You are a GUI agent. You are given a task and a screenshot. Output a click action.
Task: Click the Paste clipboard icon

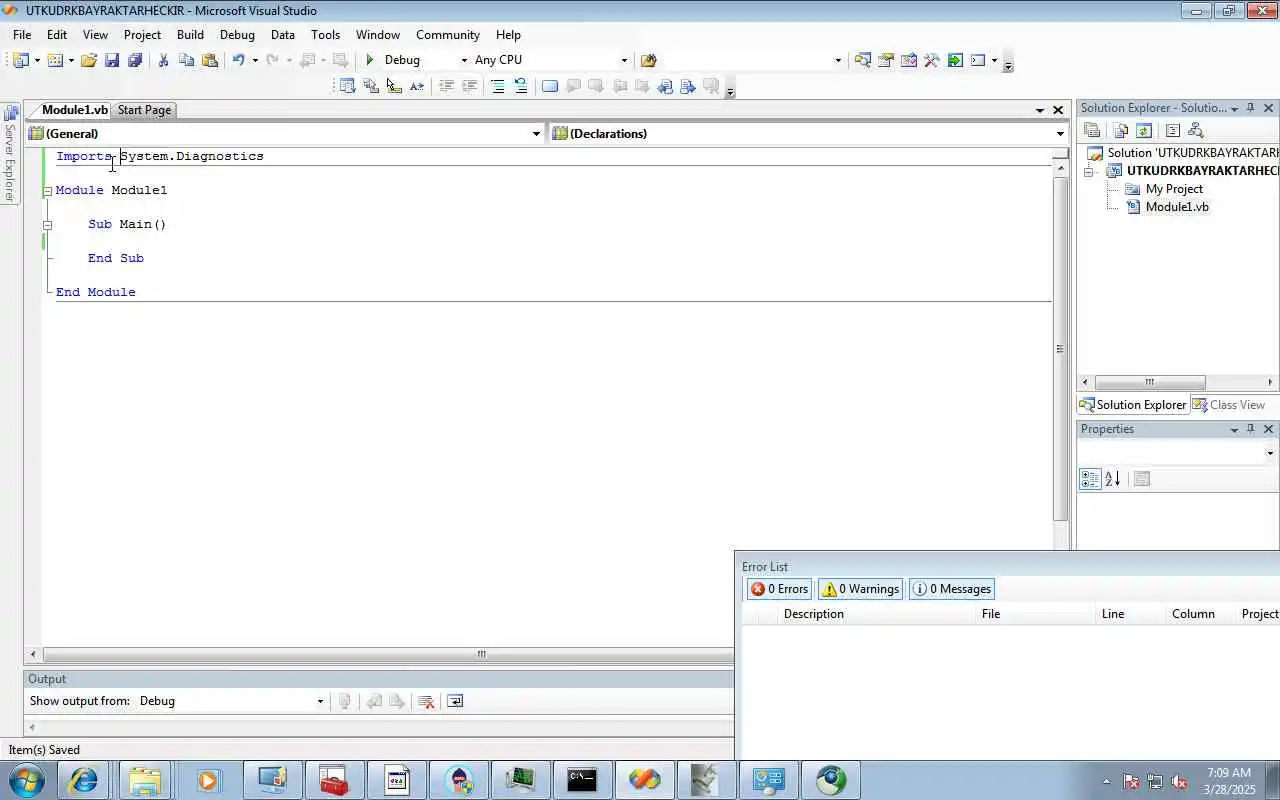209,60
